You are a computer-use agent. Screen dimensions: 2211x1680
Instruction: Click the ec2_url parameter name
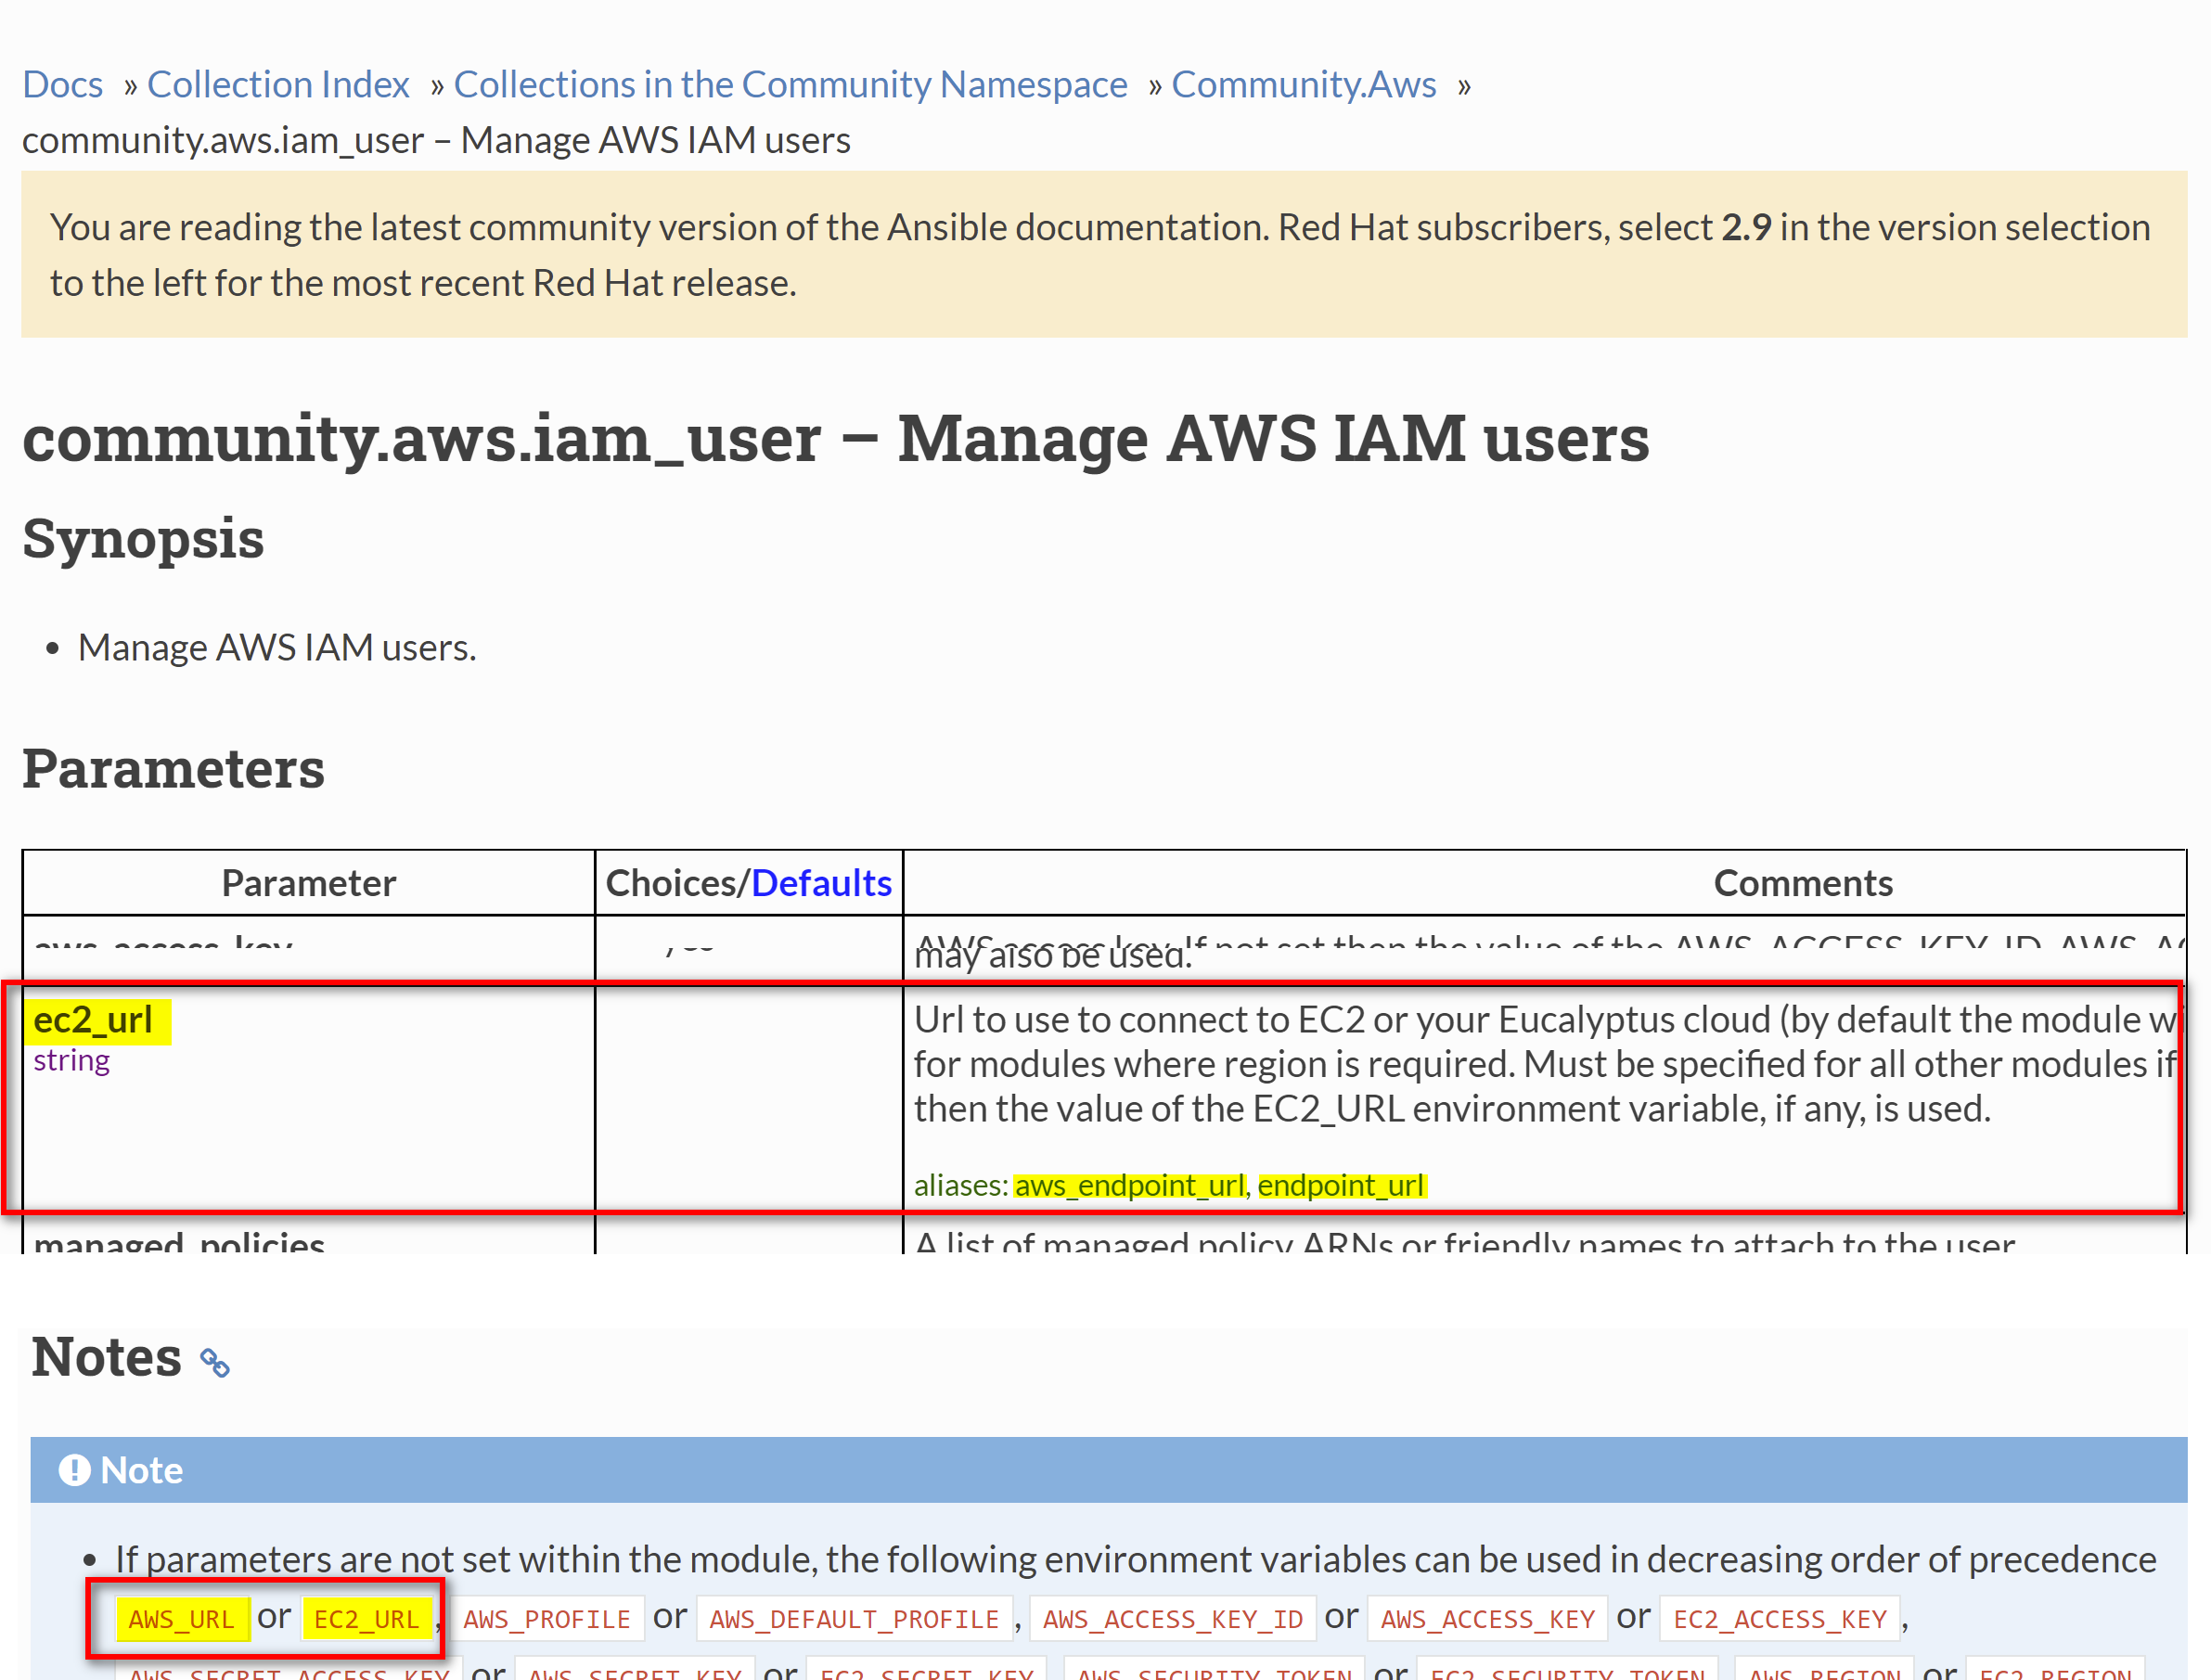click(x=93, y=1020)
